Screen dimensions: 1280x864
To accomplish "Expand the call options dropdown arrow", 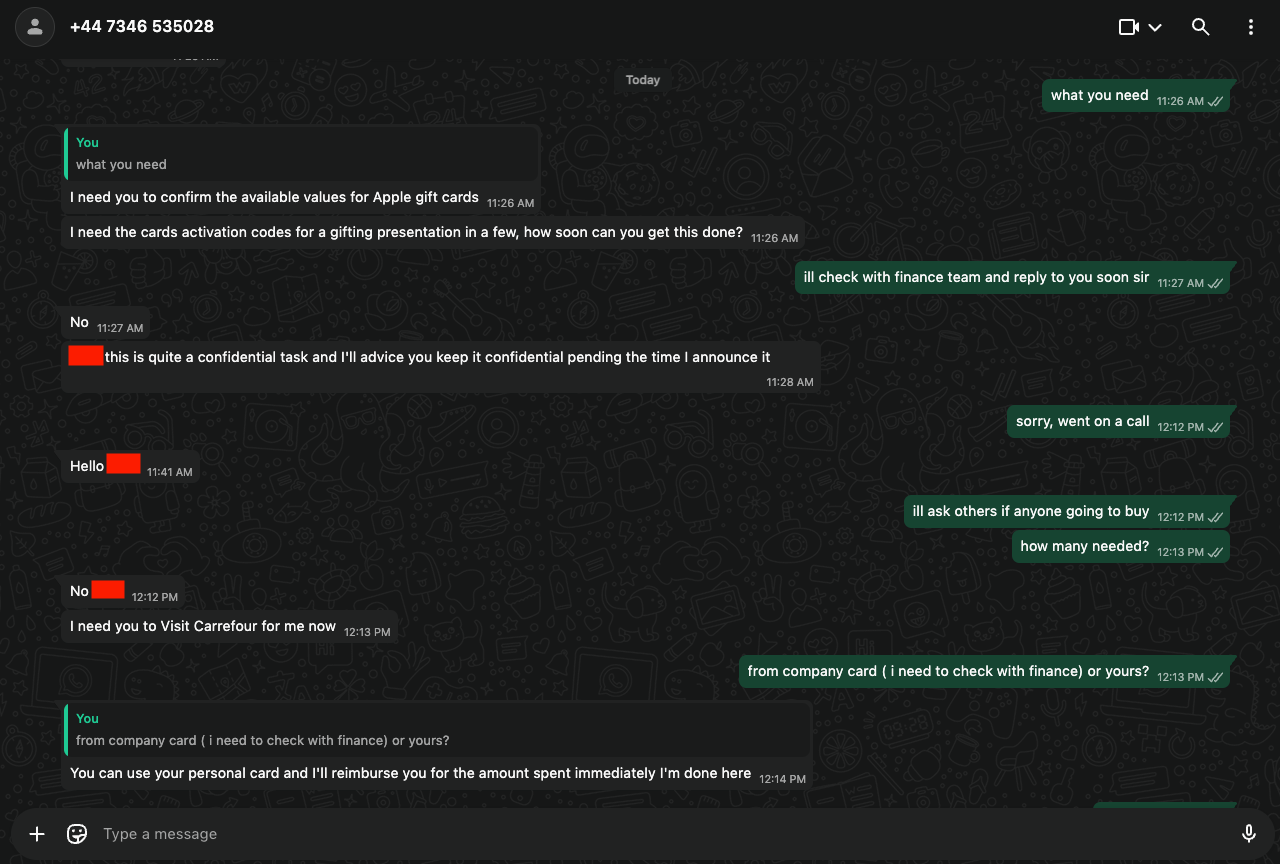I will tap(1155, 27).
